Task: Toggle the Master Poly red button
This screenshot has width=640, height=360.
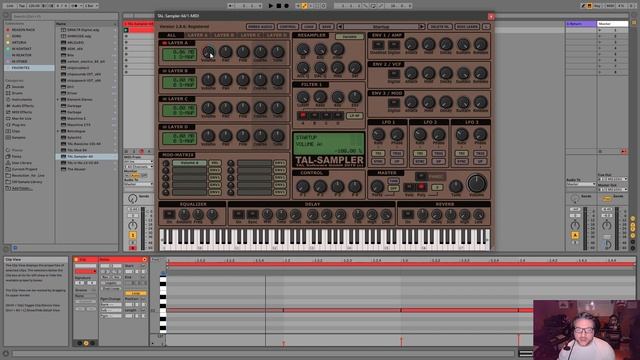Action: pyautogui.click(x=421, y=187)
